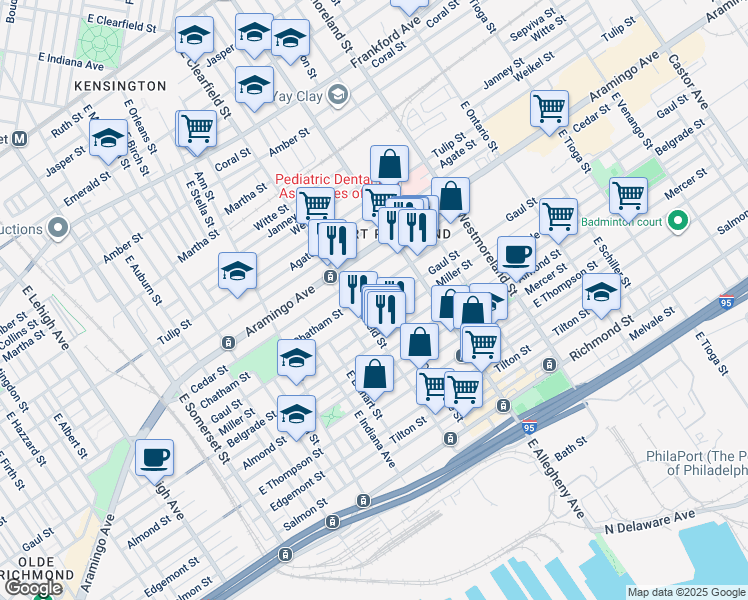This screenshot has width=748, height=600.
Task: Click the E Hazzard St label
Action: coord(26,438)
